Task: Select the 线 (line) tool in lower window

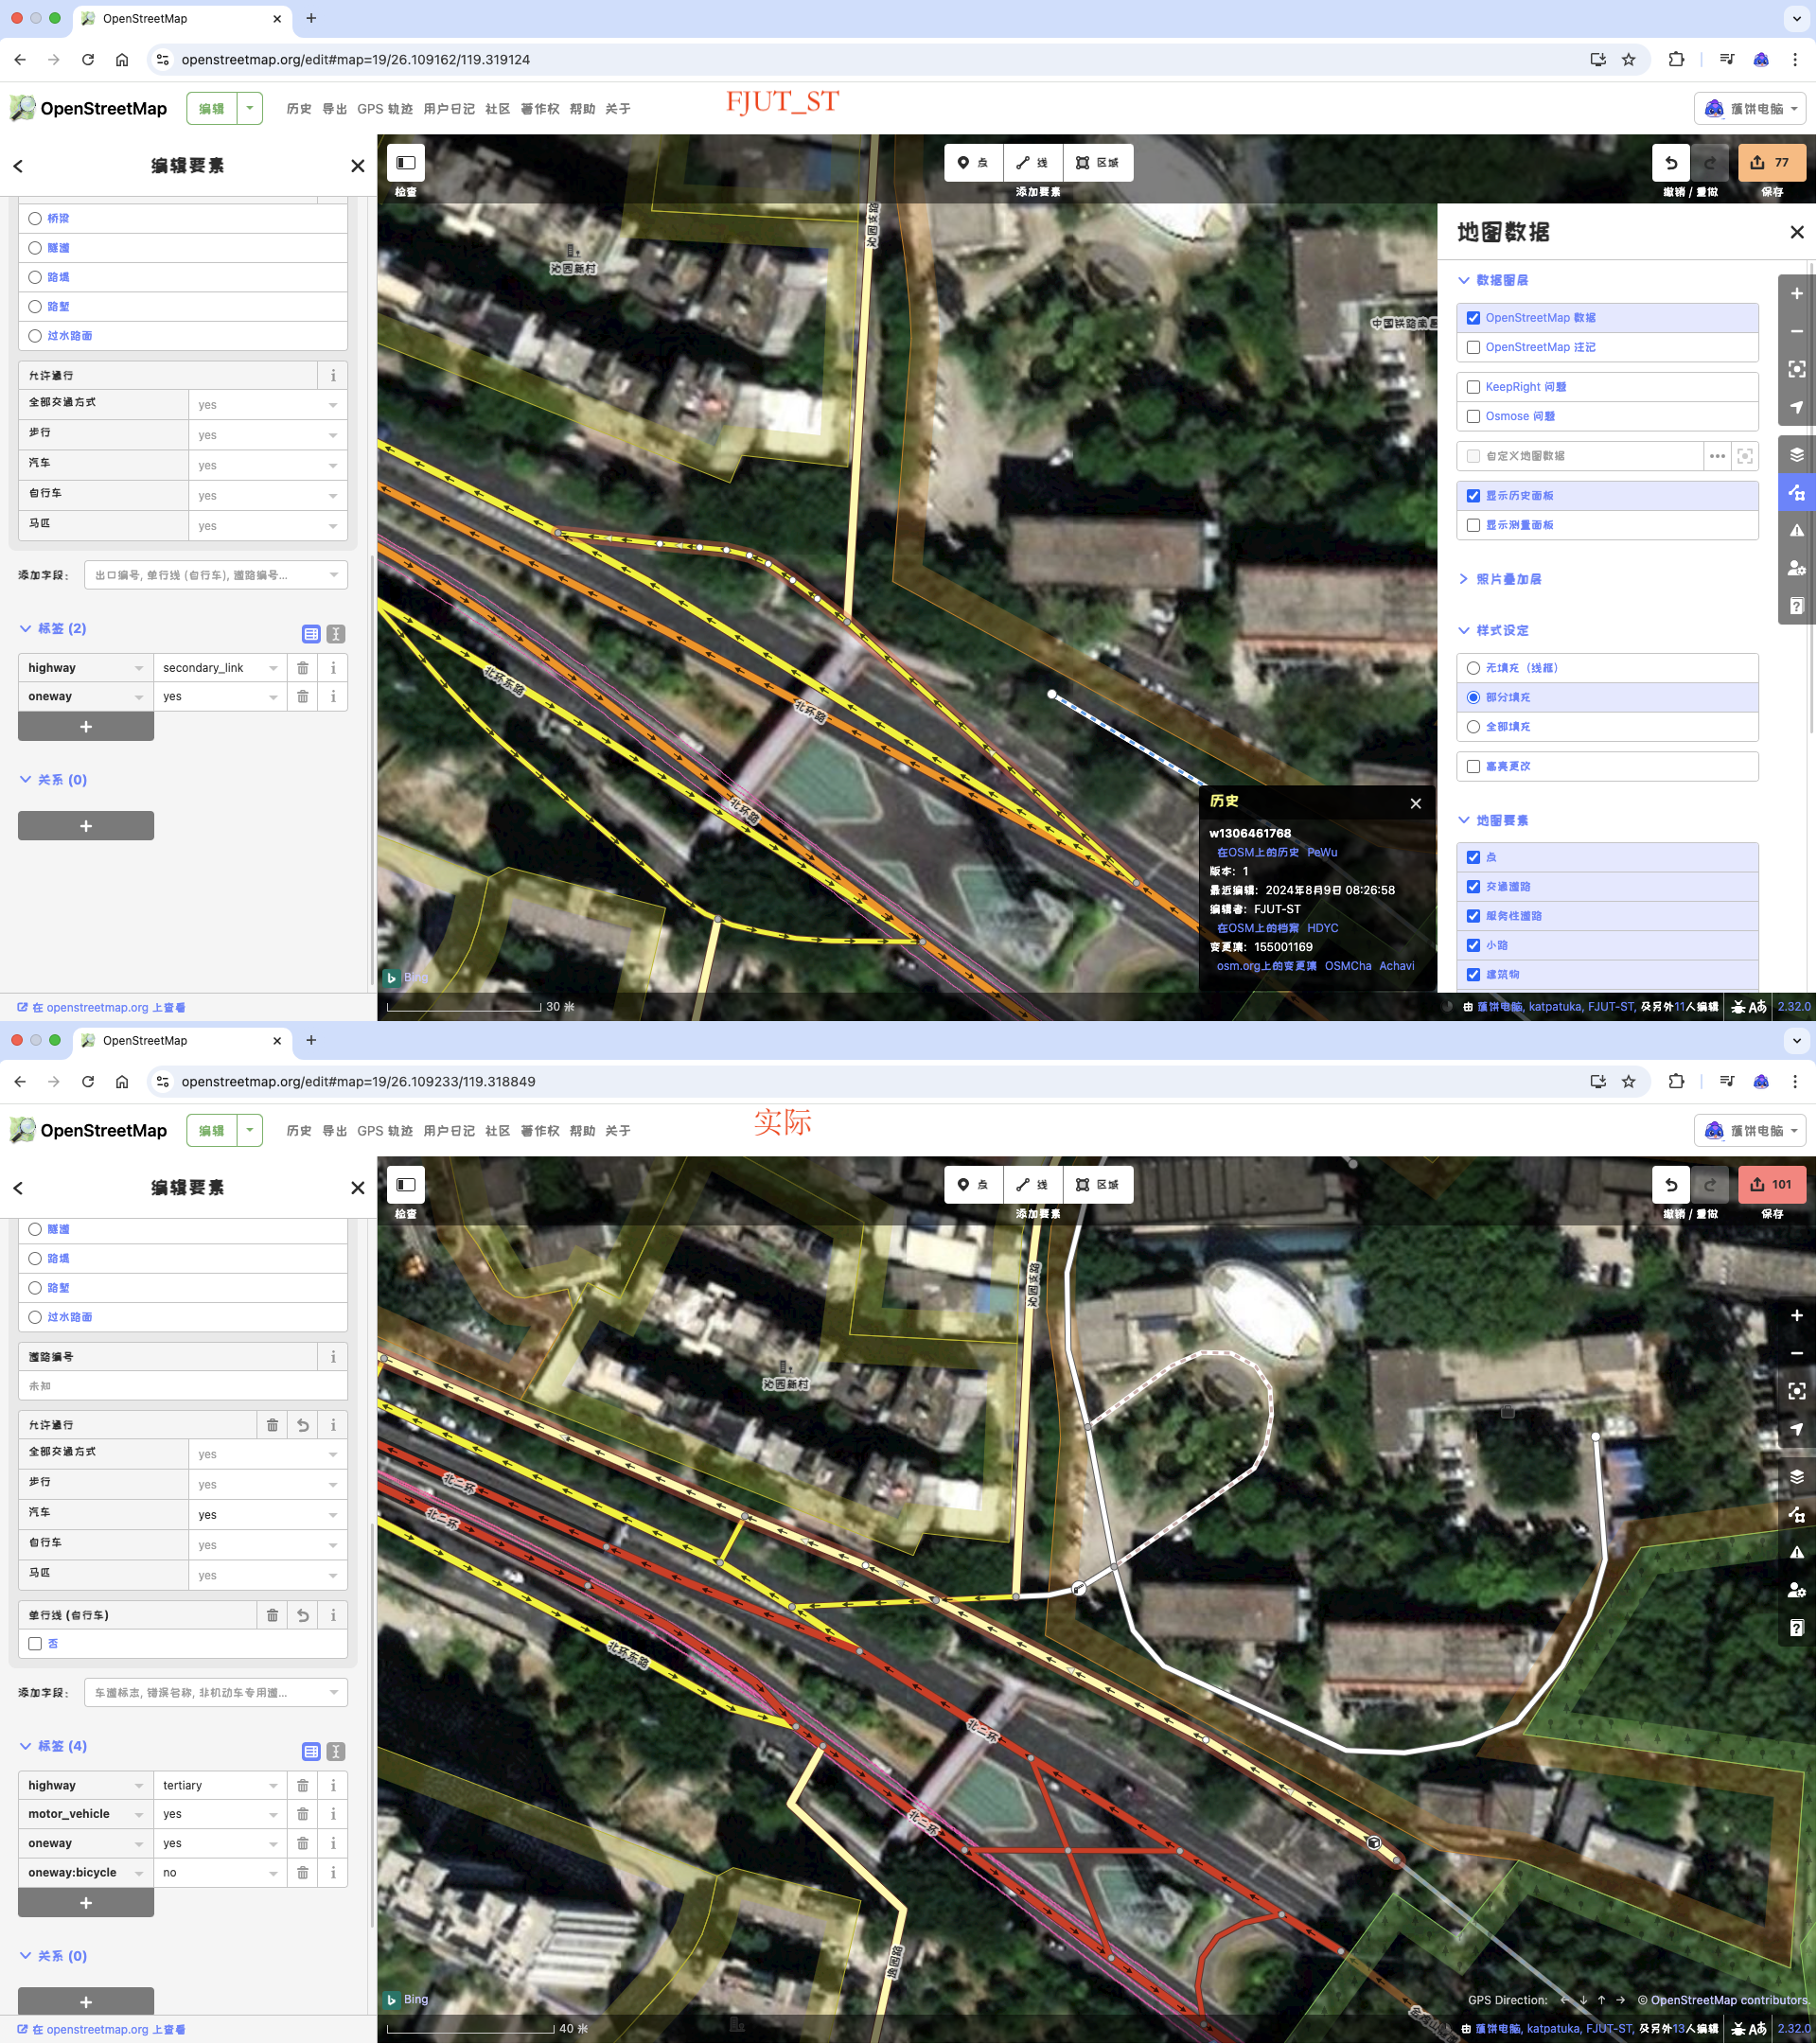Action: (x=1033, y=1185)
